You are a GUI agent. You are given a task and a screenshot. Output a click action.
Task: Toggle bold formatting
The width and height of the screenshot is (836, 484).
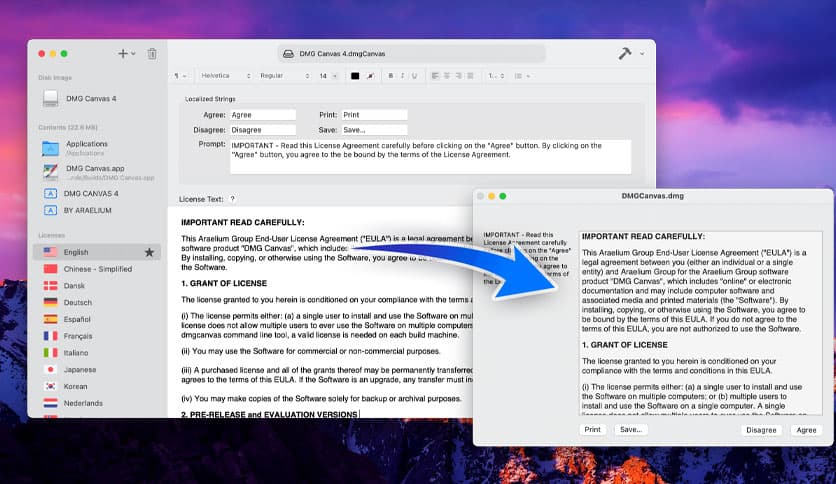[391, 76]
